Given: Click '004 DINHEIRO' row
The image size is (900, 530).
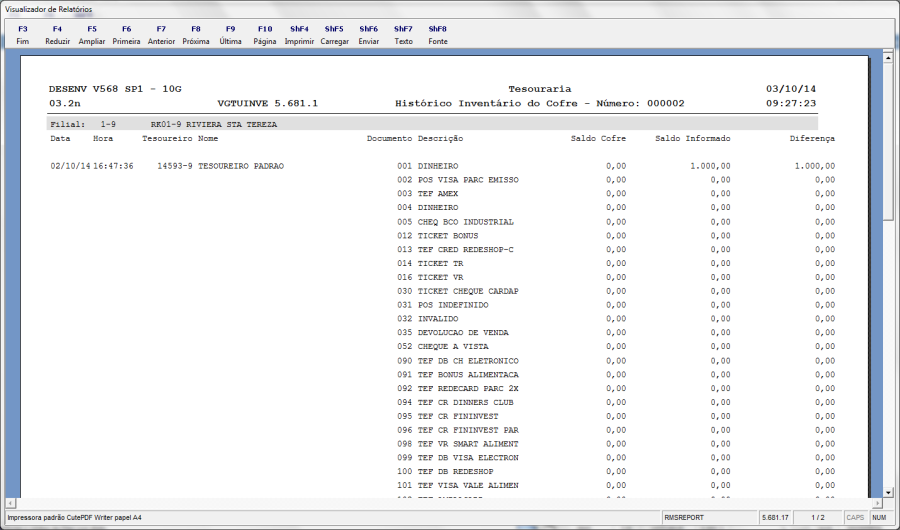Looking at the screenshot, I should click(x=428, y=207).
